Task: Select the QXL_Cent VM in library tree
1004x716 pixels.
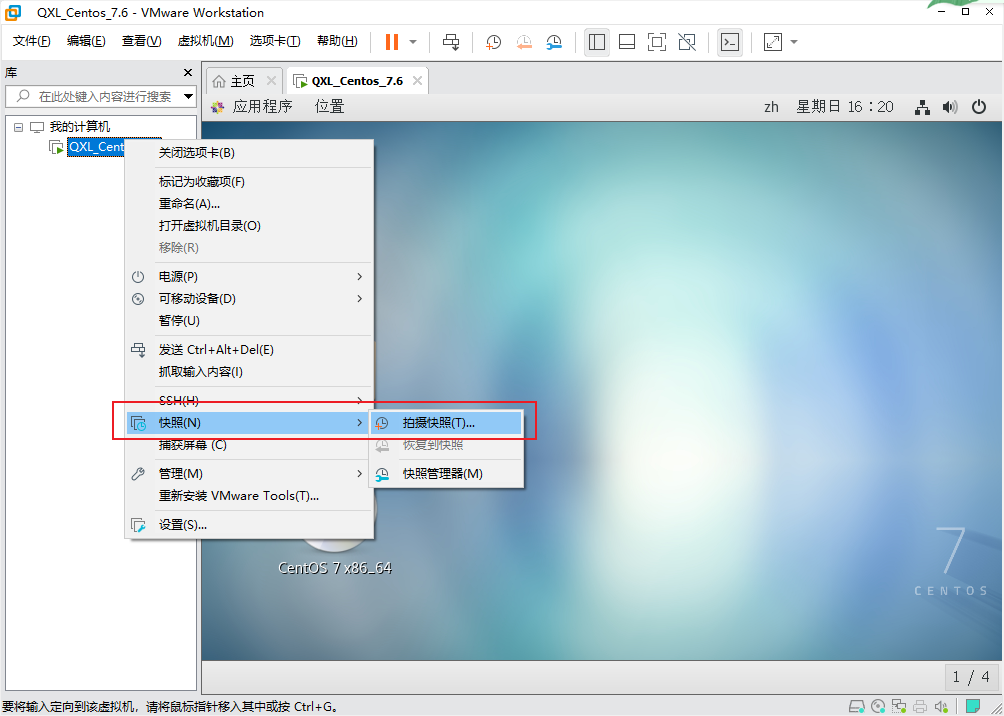Action: [96, 147]
